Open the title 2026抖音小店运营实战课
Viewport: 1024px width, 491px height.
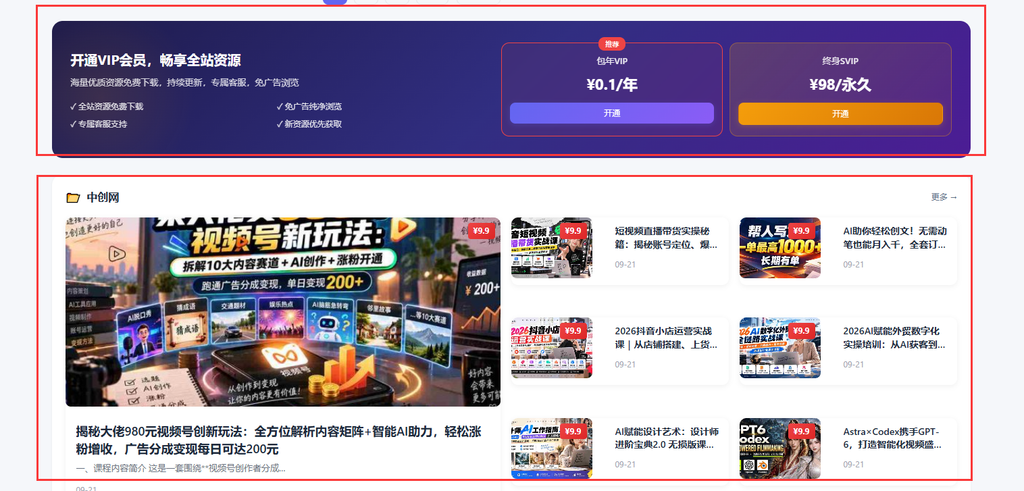coord(666,338)
